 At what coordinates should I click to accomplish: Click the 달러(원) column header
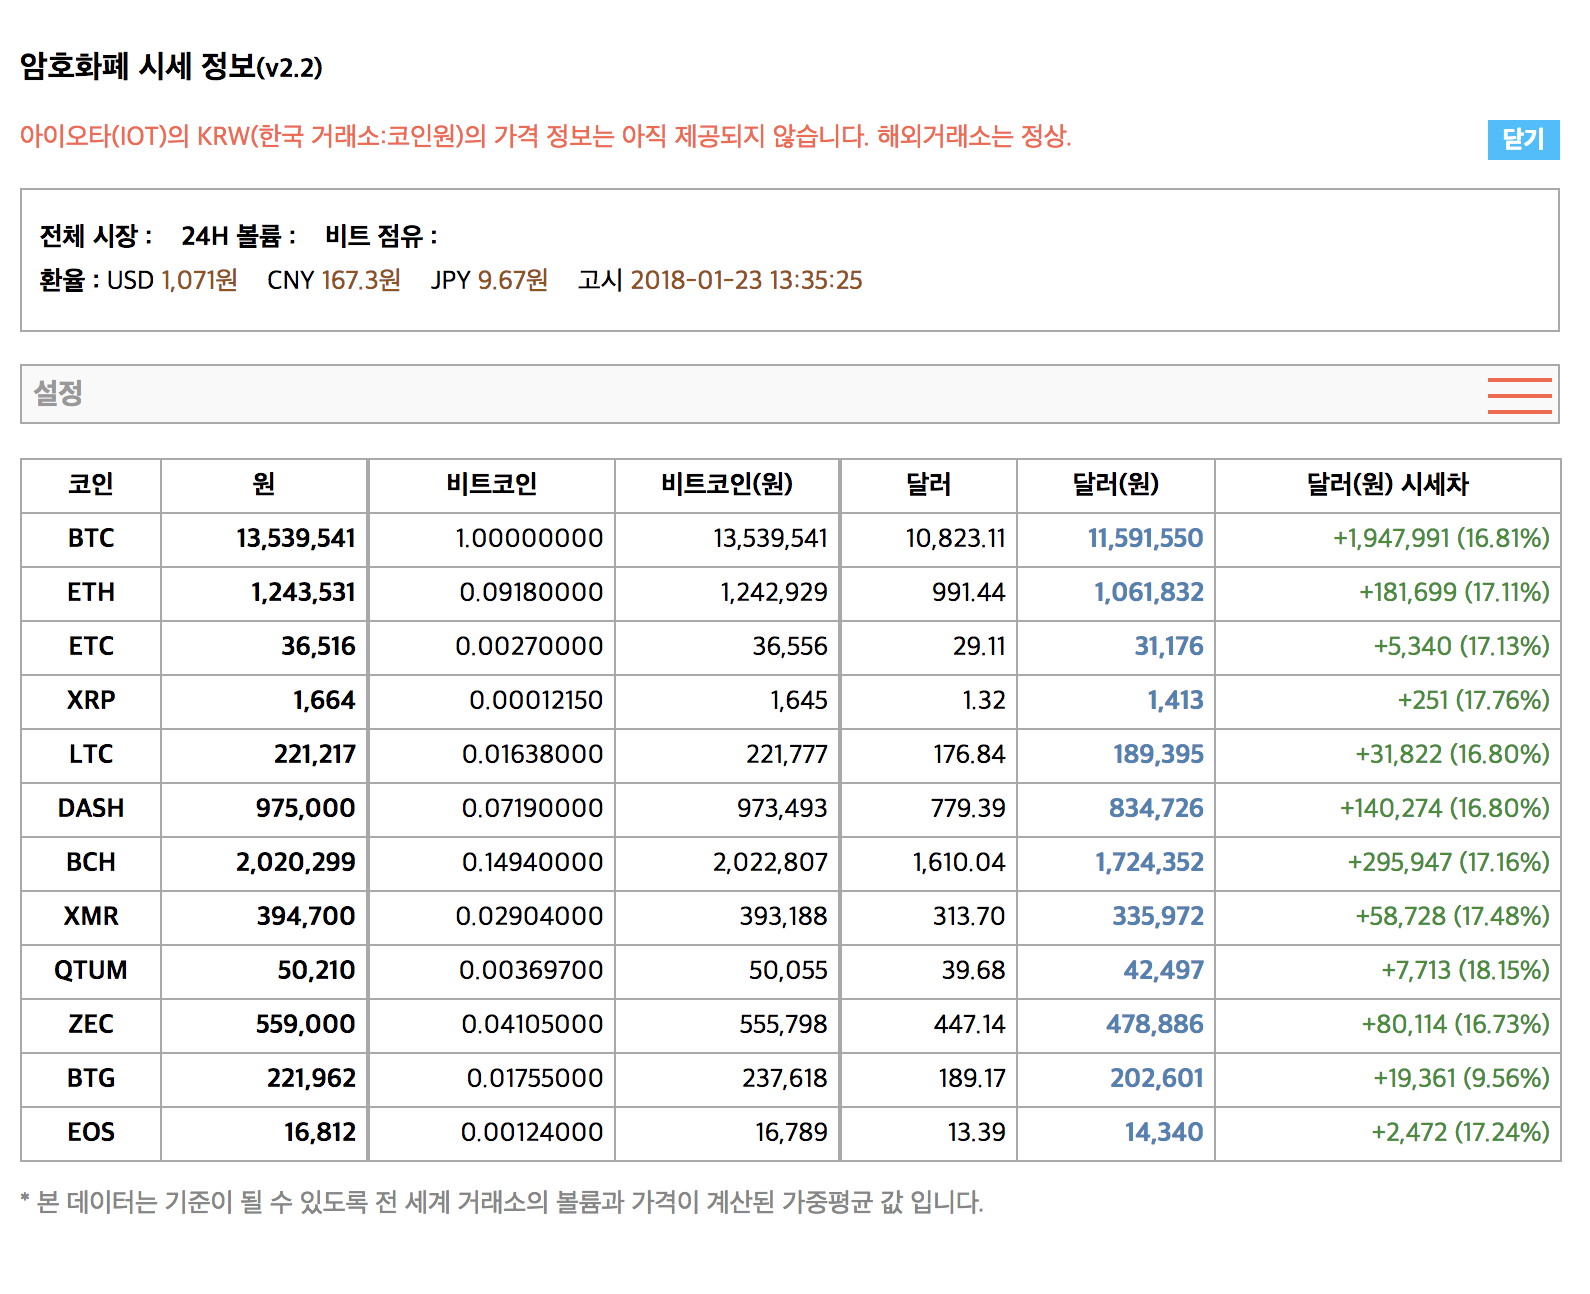click(x=1116, y=485)
